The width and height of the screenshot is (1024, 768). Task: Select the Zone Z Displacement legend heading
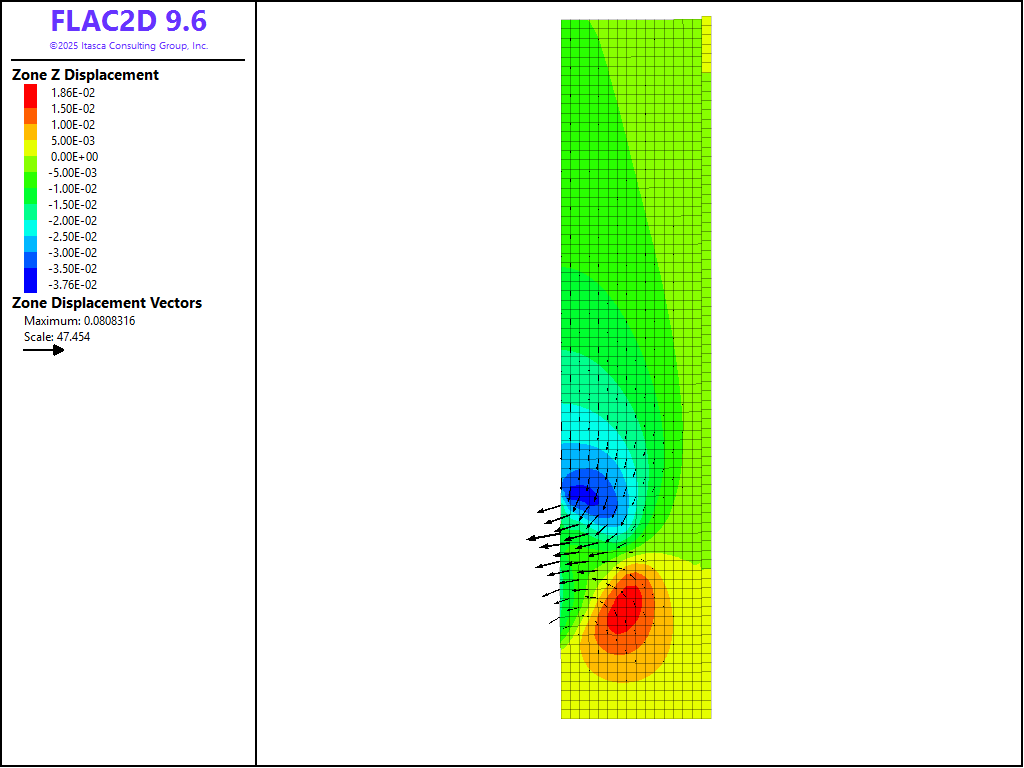click(x=85, y=75)
